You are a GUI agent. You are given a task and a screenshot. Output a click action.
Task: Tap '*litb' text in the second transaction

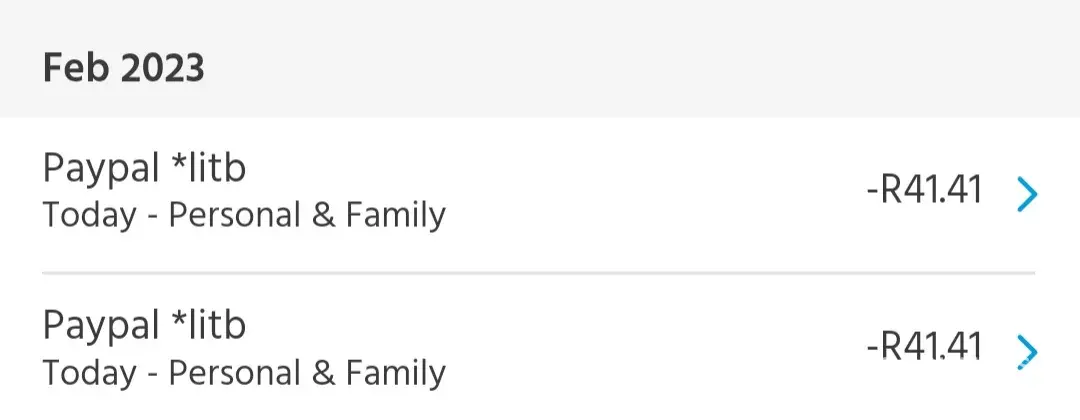[210, 326]
